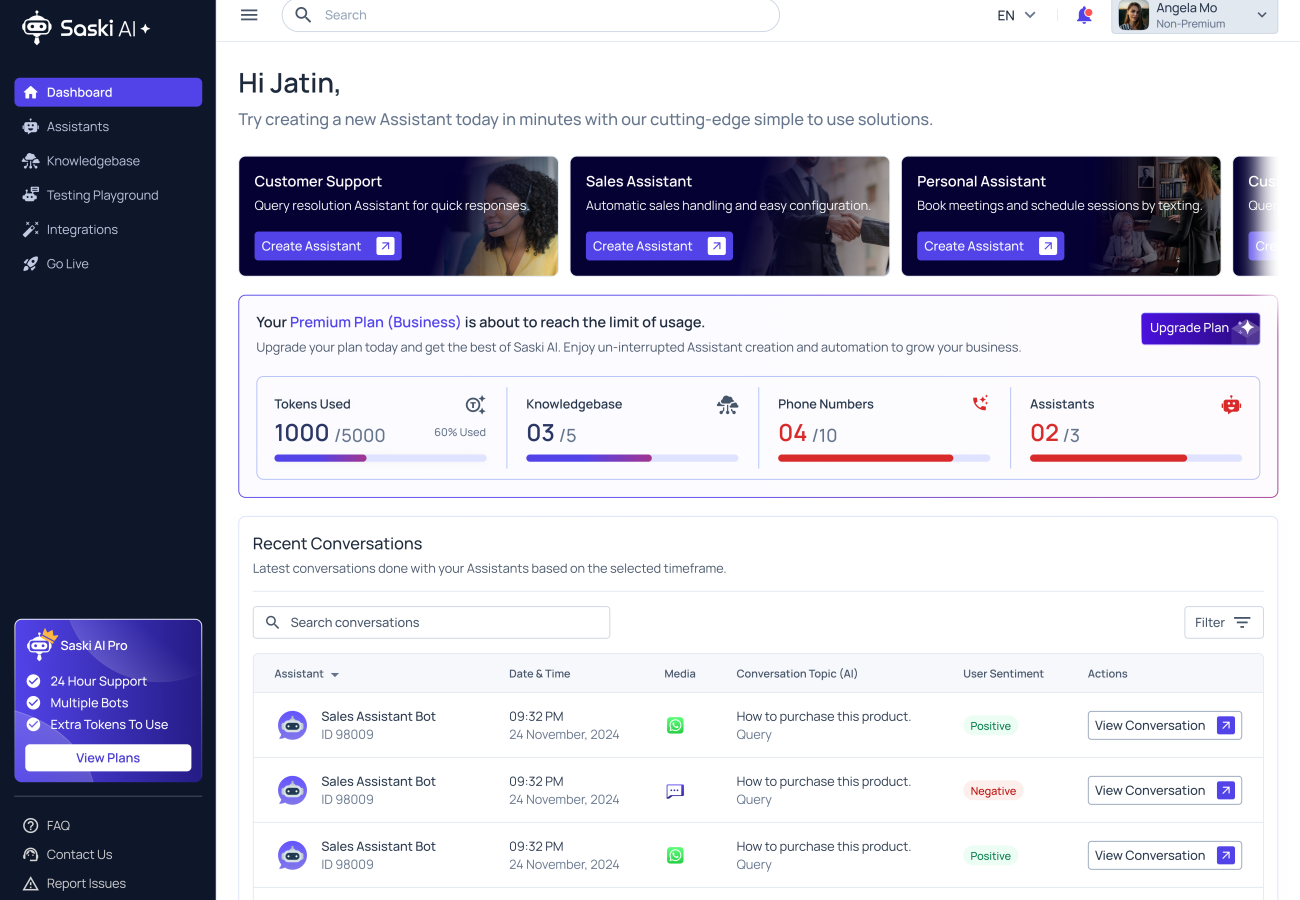Sort by the Assistant column dropdown arrow
Viewport: 1300px width, 900px height.
click(335, 675)
